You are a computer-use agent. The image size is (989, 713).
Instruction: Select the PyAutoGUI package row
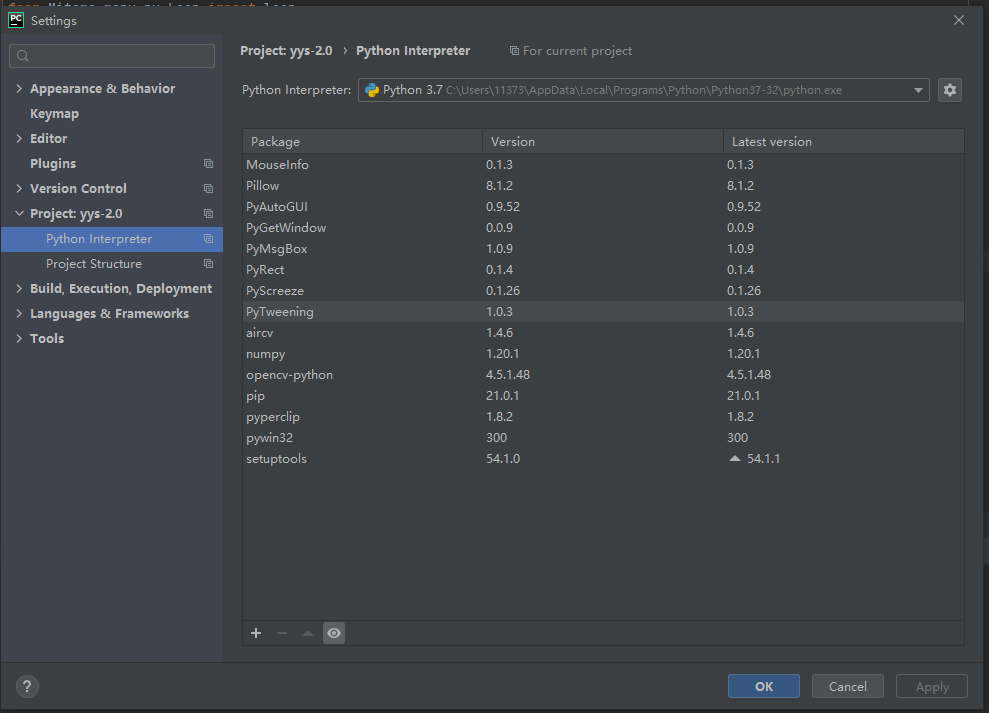604,206
